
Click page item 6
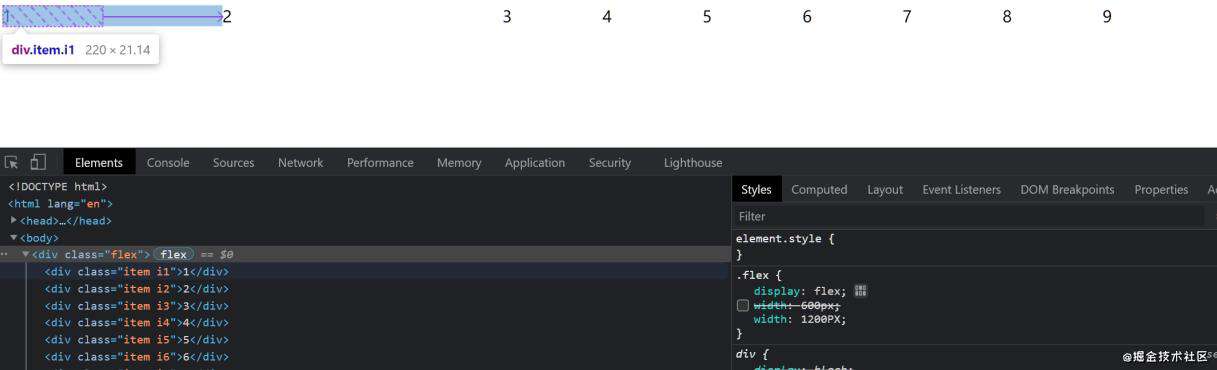point(807,16)
